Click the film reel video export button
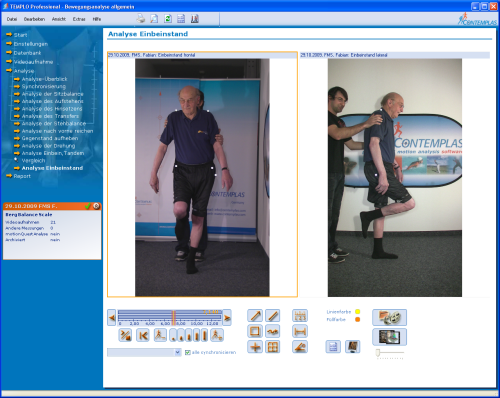Image resolution: width=500 pixels, height=398 pixels. click(x=389, y=317)
